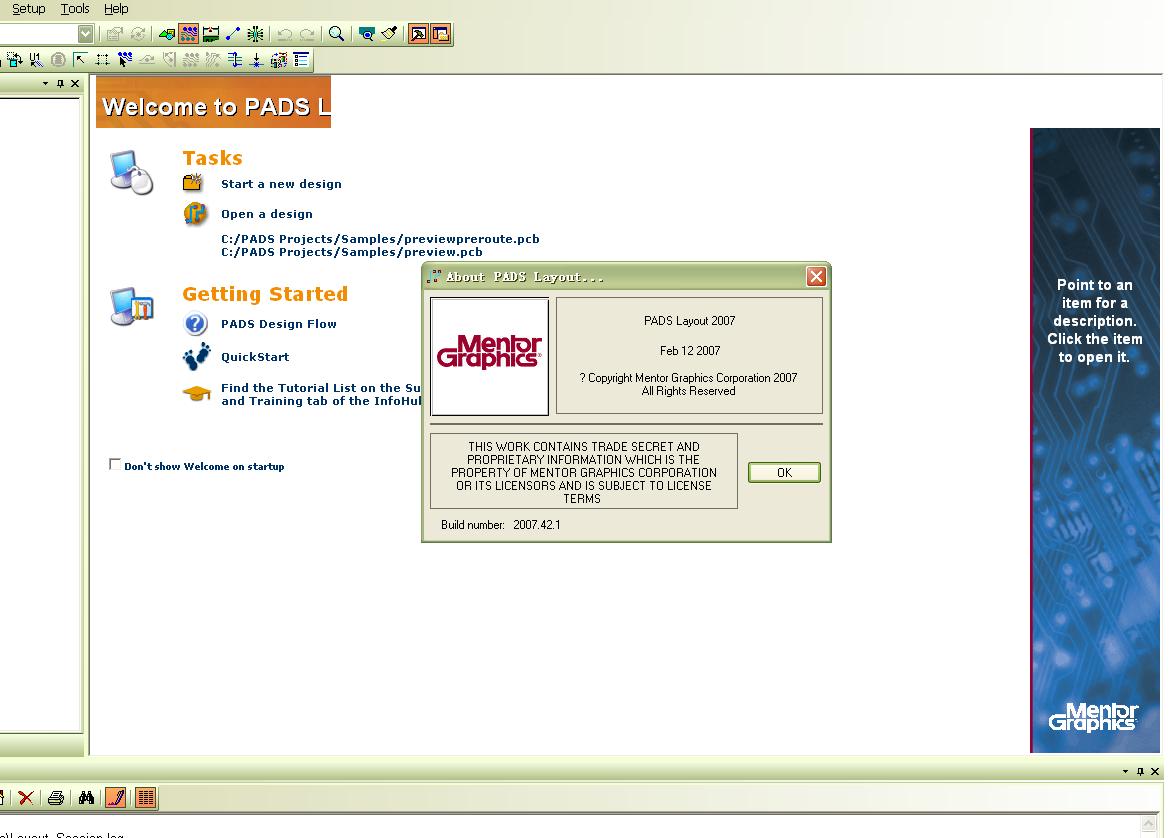The height and width of the screenshot is (838, 1171).
Task: Click the Feb 12 2007 date text
Action: point(689,351)
